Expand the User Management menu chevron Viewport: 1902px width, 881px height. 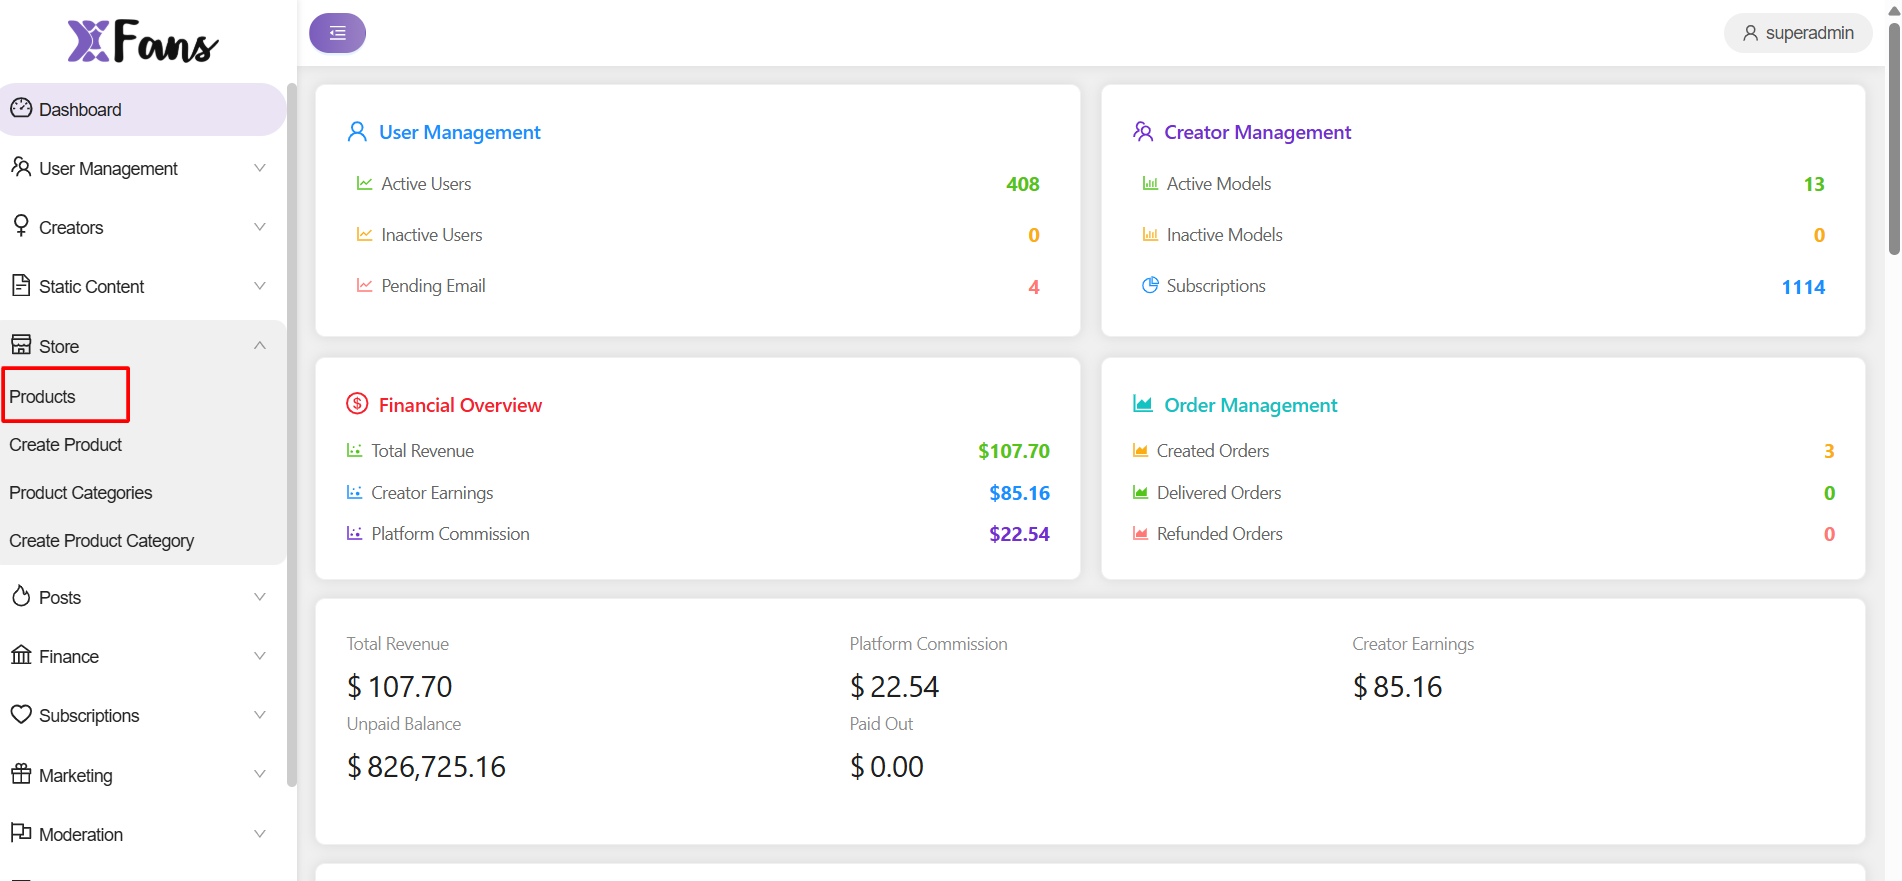(260, 168)
